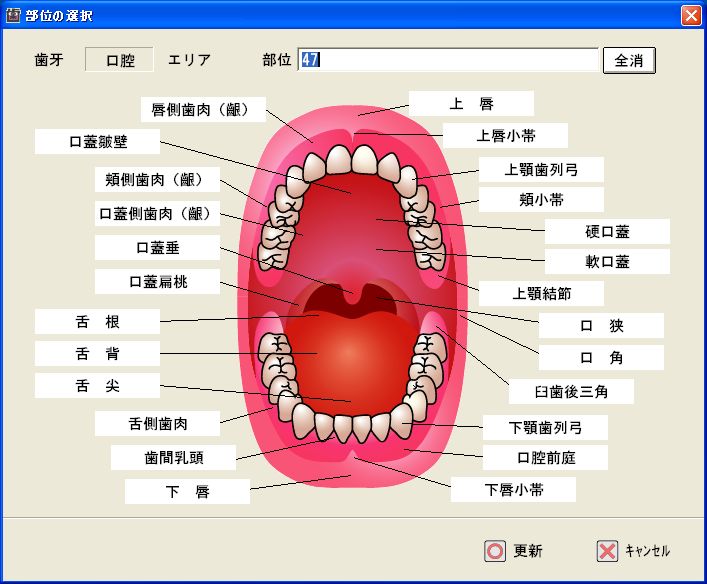Choose the 口蓋皺壁 label
Viewport: 707px width, 584px height.
point(97,142)
